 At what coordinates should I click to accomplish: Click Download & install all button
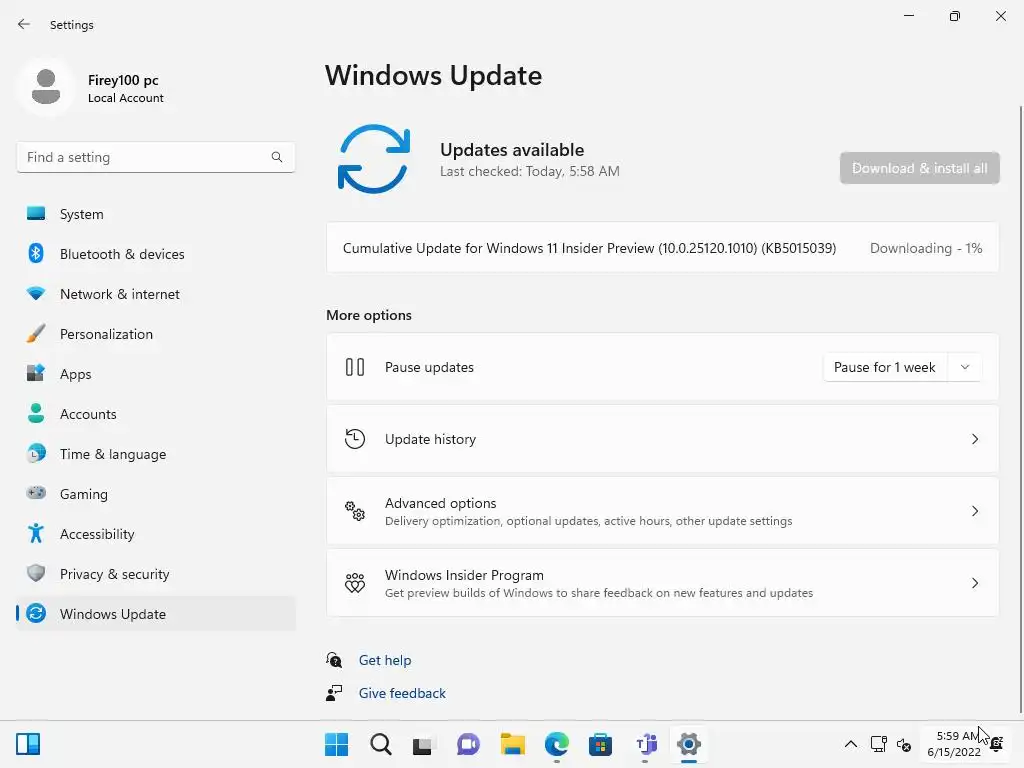point(920,168)
